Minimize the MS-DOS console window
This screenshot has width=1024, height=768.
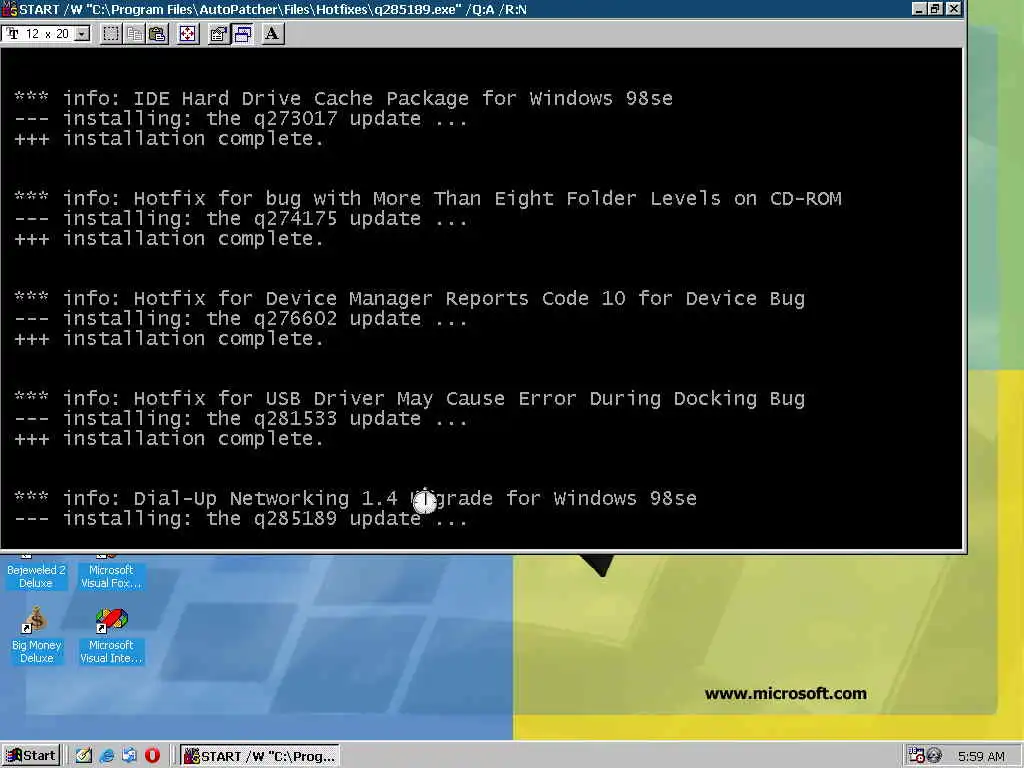coord(919,9)
